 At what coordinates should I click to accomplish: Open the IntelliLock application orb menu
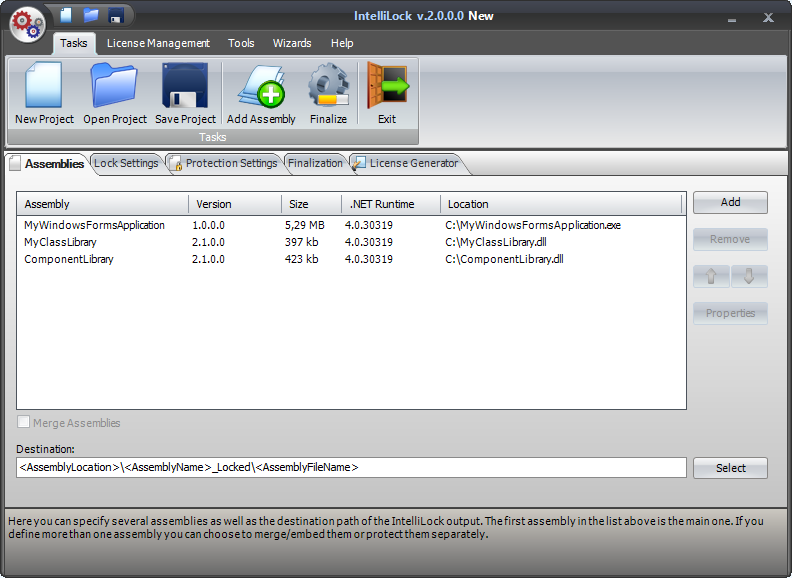pyautogui.click(x=28, y=24)
